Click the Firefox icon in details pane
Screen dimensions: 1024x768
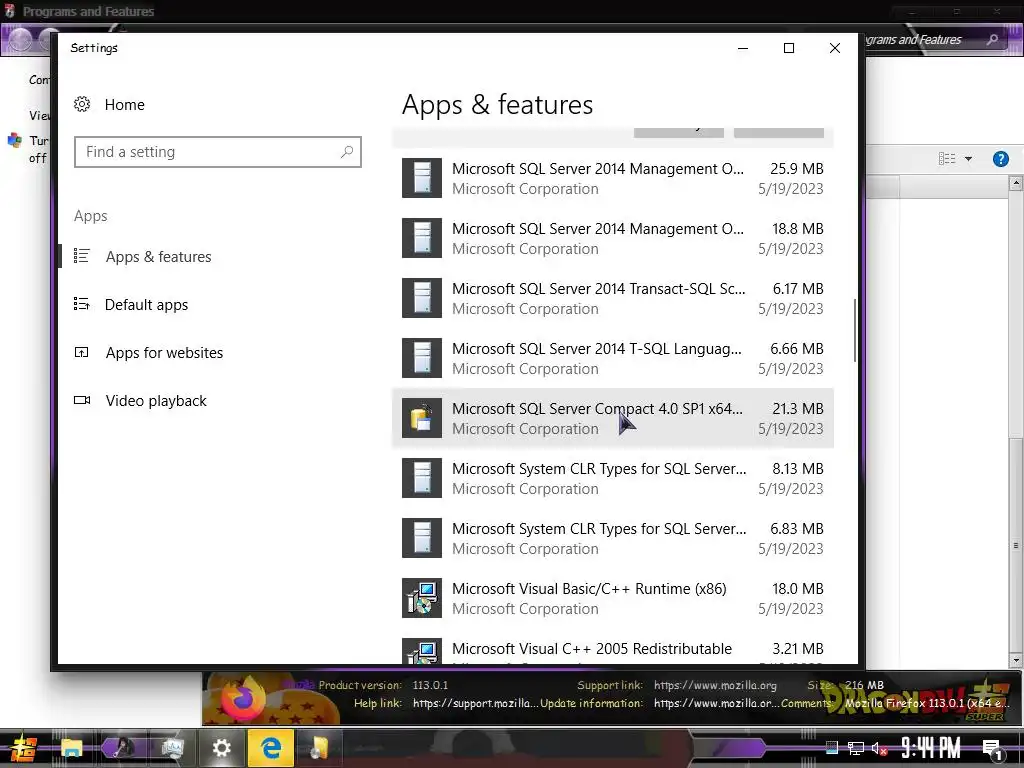pyautogui.click(x=243, y=699)
